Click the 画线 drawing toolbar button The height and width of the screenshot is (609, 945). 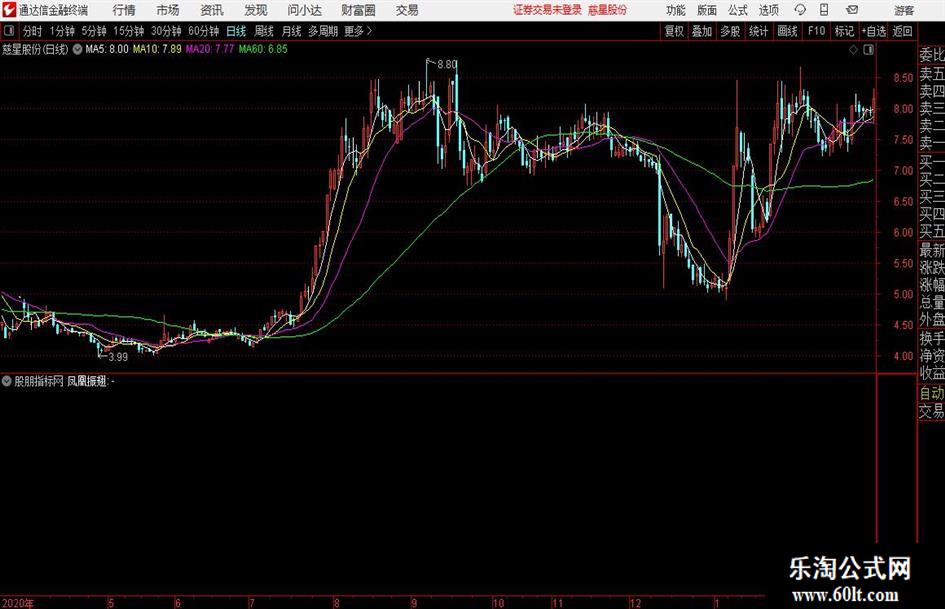click(x=787, y=31)
